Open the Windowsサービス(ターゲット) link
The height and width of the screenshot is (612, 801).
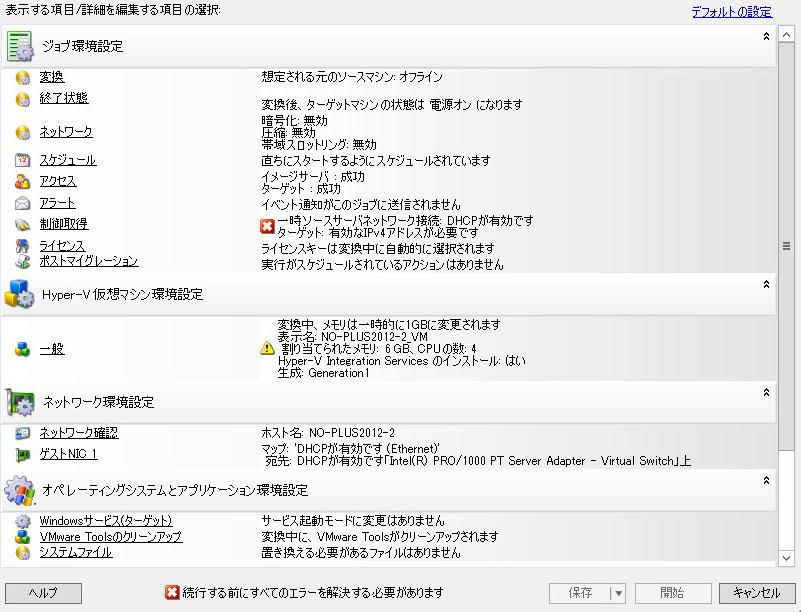(x=105, y=521)
